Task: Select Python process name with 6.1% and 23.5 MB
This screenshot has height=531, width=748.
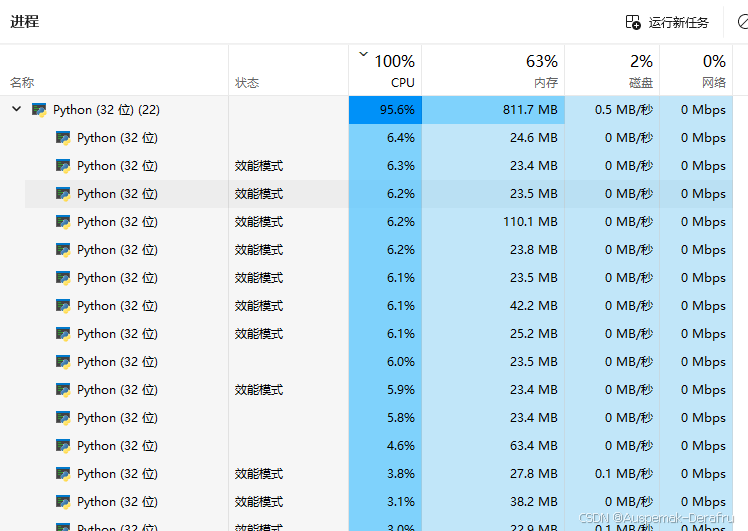Action: (x=117, y=278)
